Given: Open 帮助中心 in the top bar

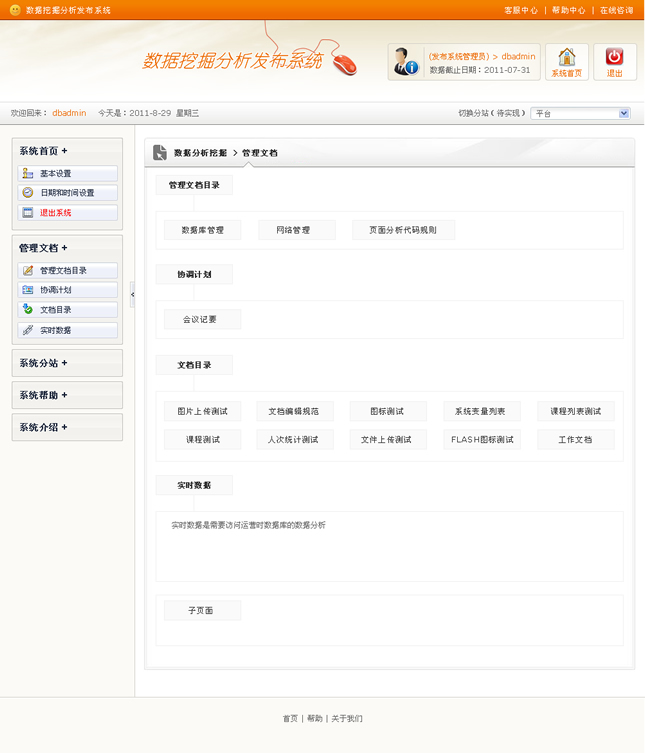Looking at the screenshot, I should (568, 10).
